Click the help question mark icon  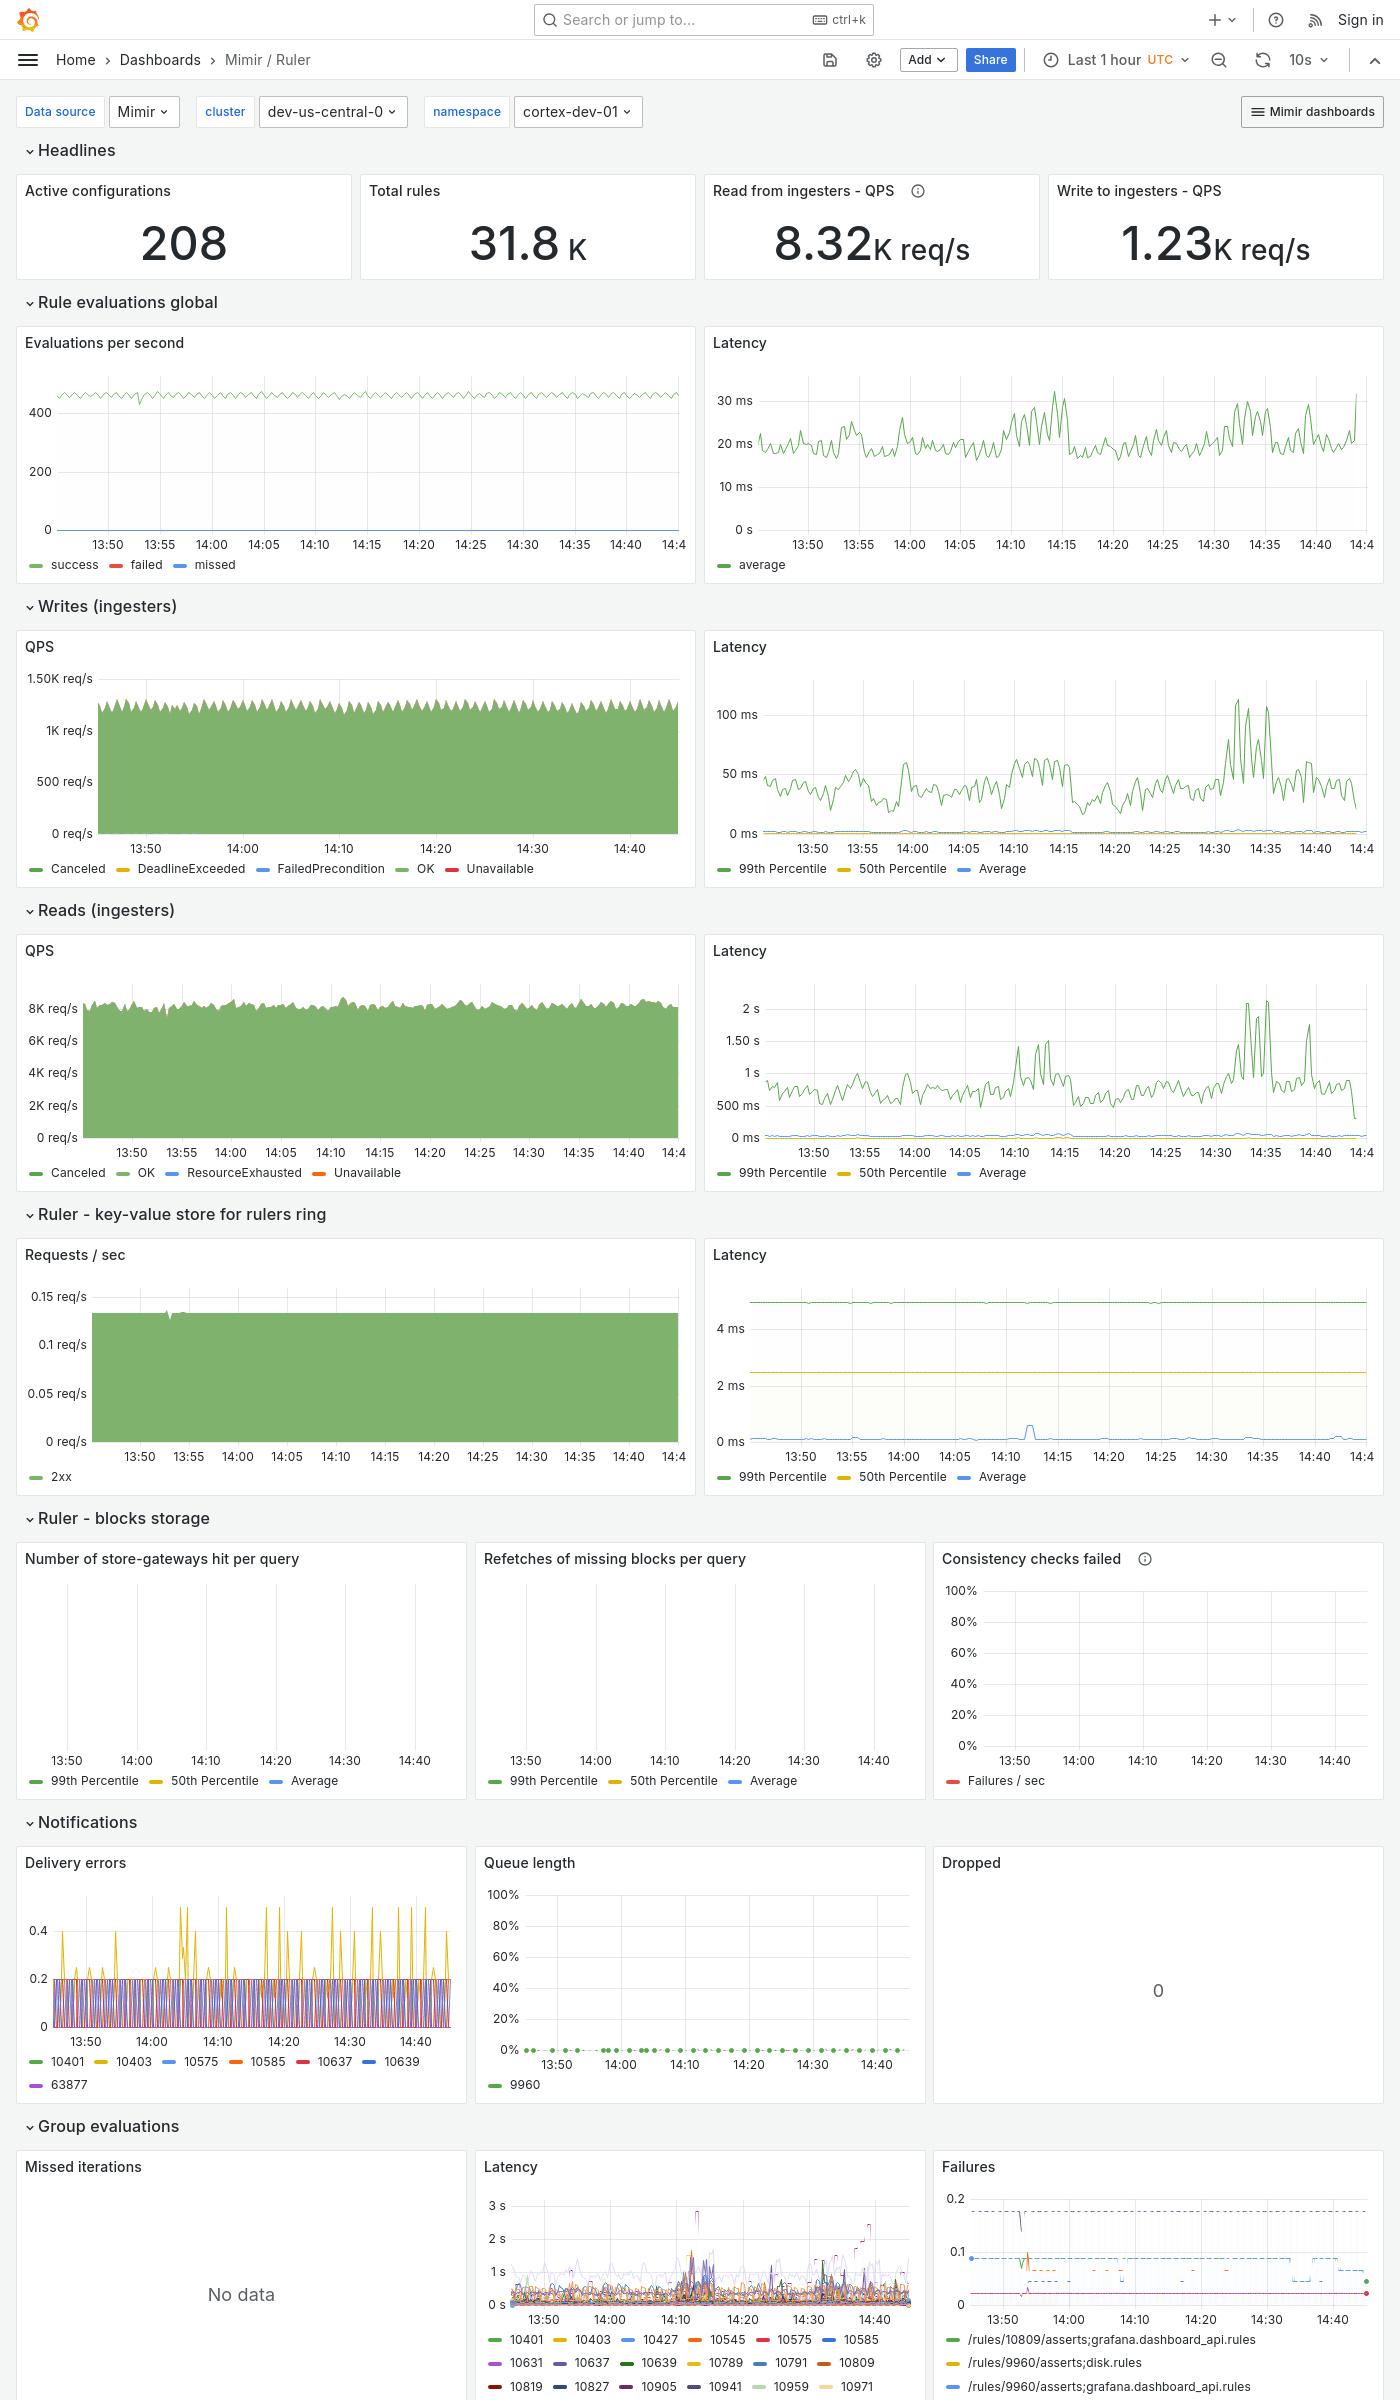pos(1276,20)
